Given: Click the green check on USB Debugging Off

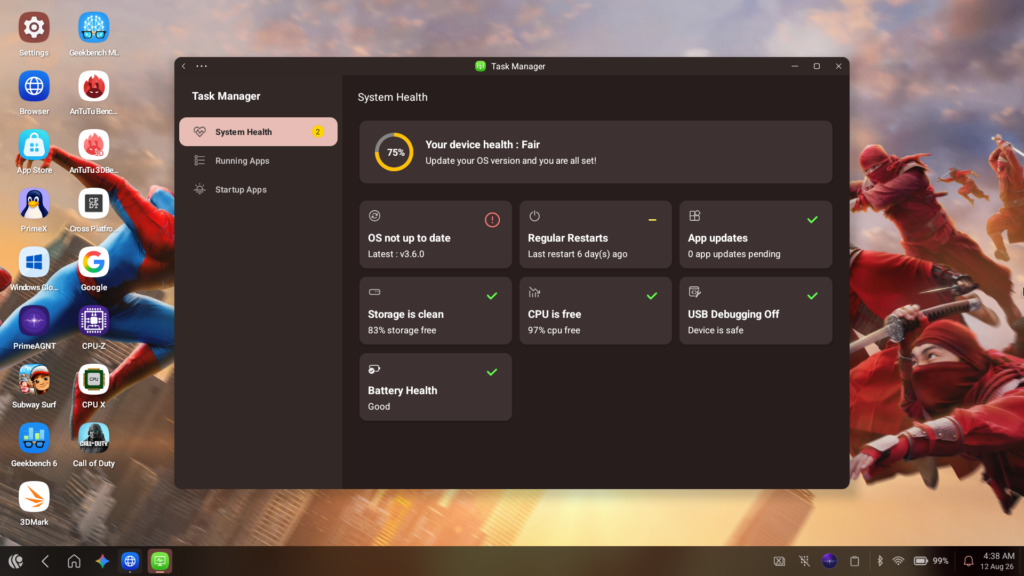Looking at the screenshot, I should coord(812,296).
